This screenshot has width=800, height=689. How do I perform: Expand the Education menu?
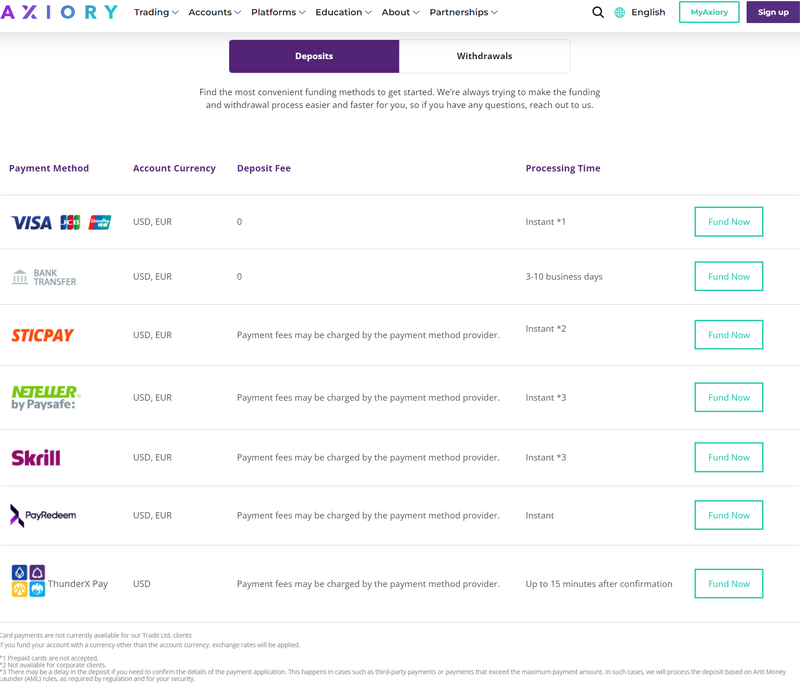click(343, 12)
